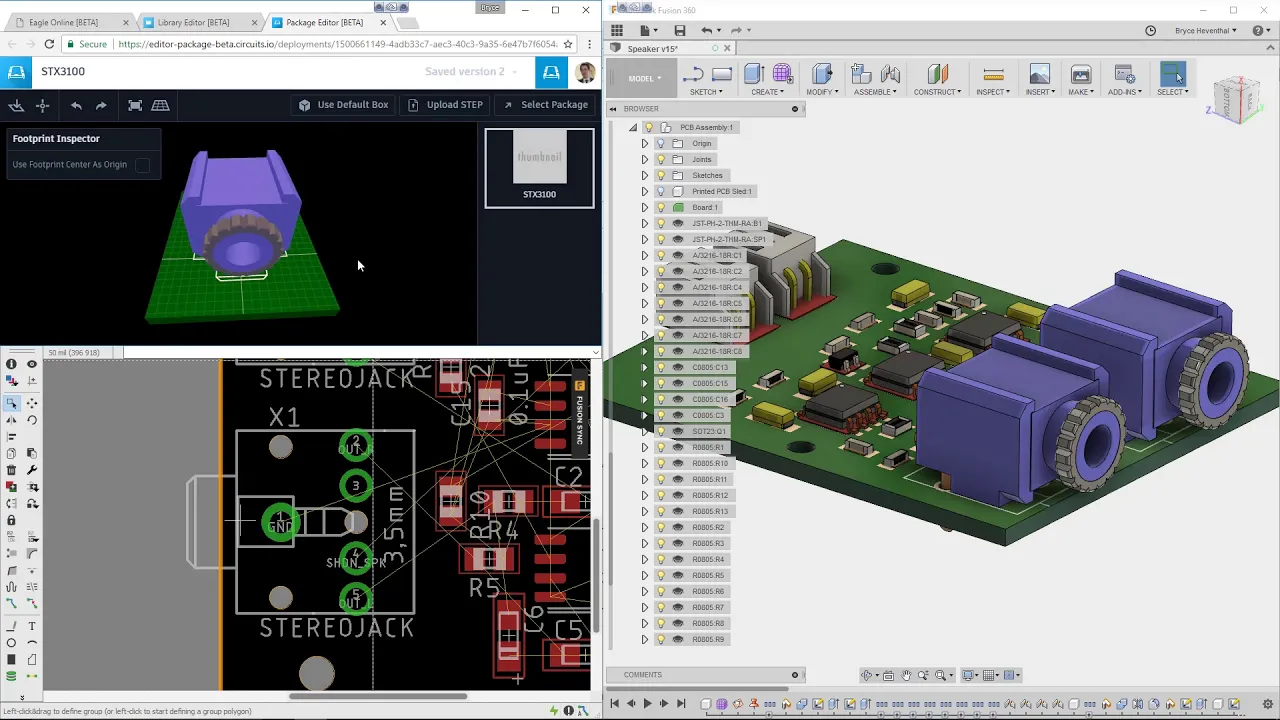Image resolution: width=1280 pixels, height=720 pixels.
Task: Open the Fusion 360 data panel grid icon
Action: coord(617,31)
